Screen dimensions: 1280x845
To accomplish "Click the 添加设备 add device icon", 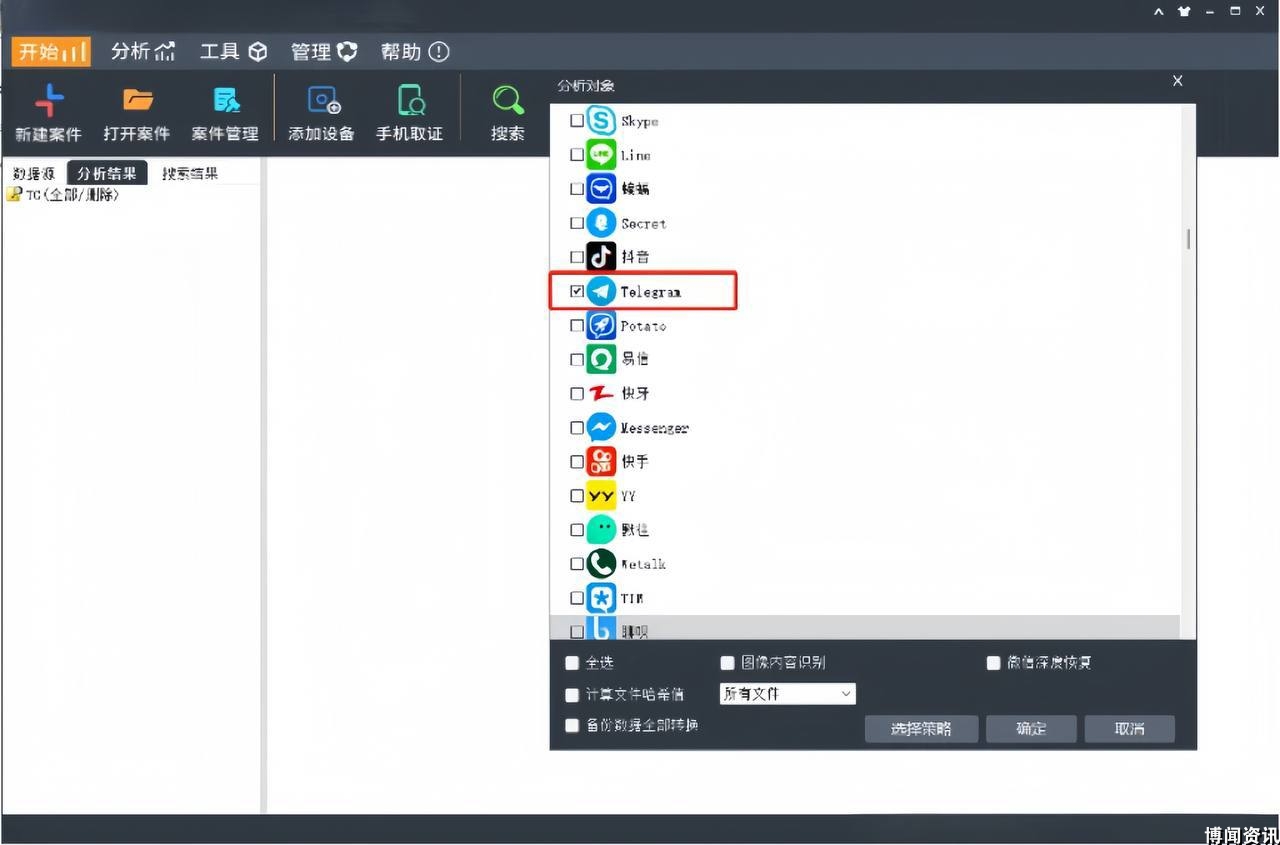I will [322, 100].
